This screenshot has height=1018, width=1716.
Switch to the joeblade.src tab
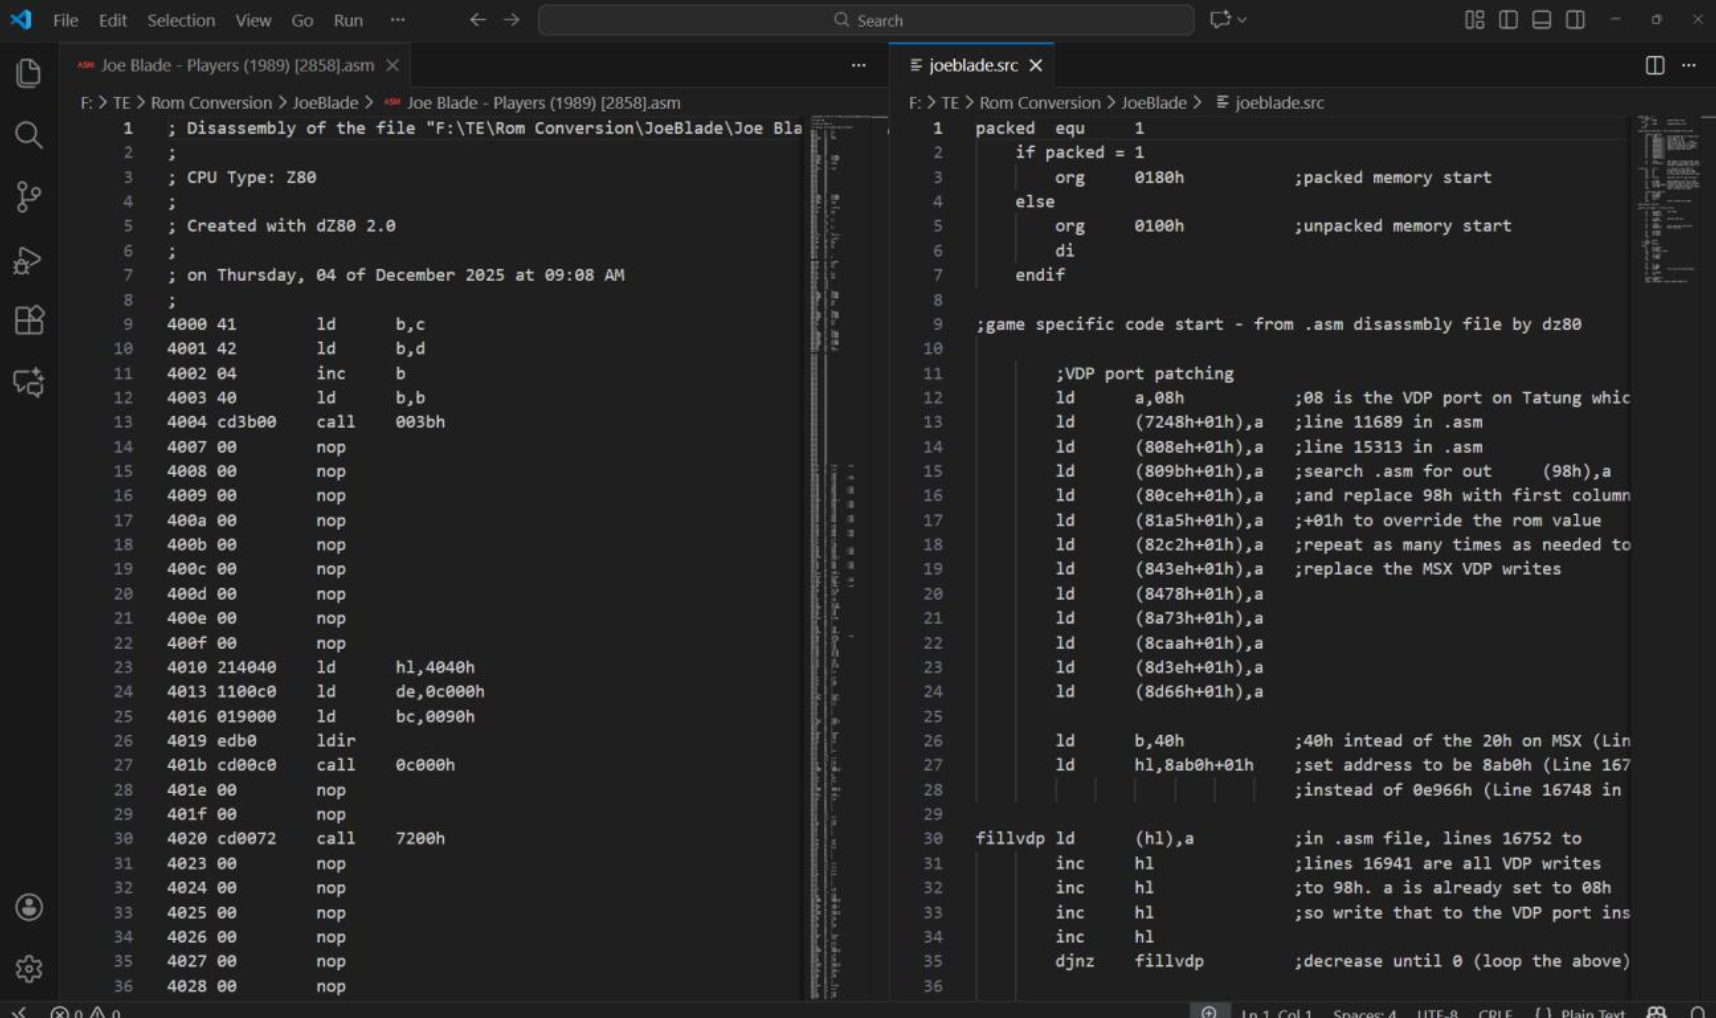[x=972, y=65]
